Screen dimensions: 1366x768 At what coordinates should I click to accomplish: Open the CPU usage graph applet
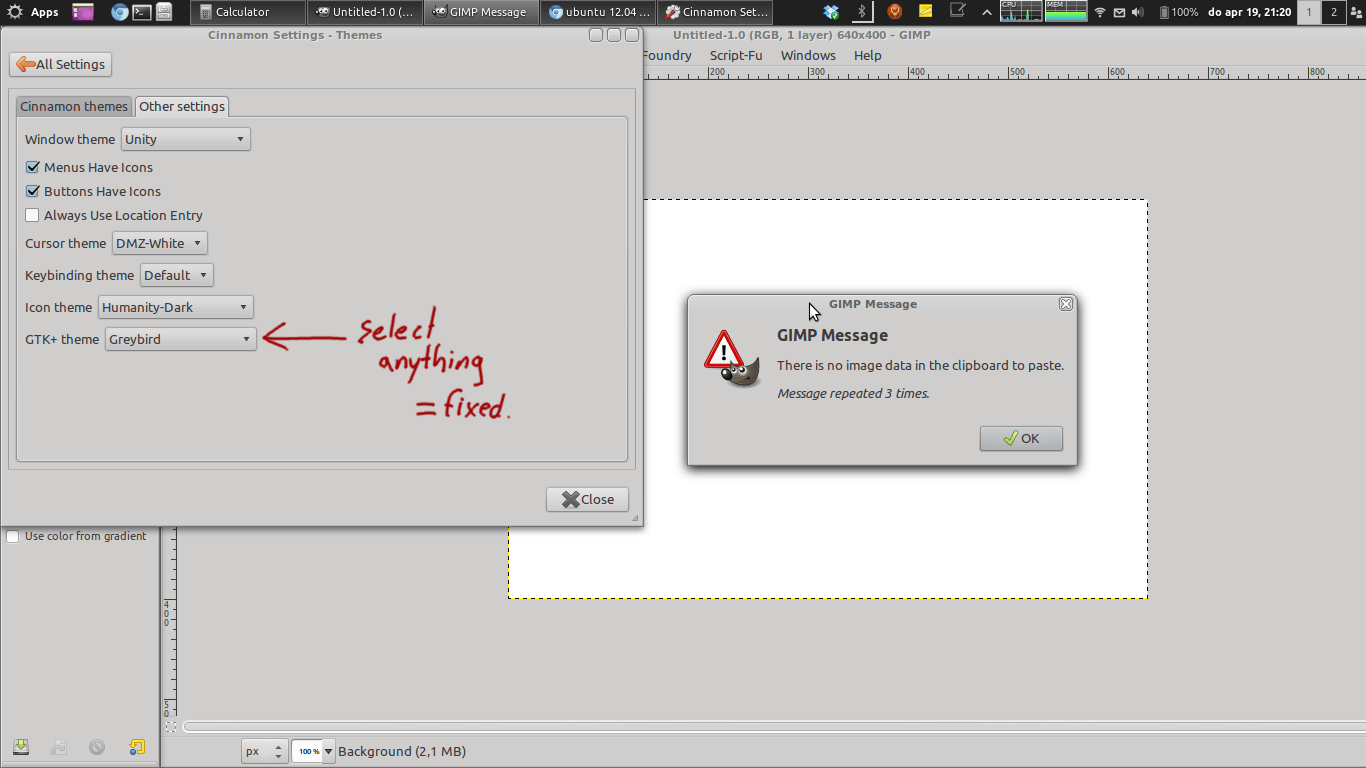pyautogui.click(x=1021, y=12)
